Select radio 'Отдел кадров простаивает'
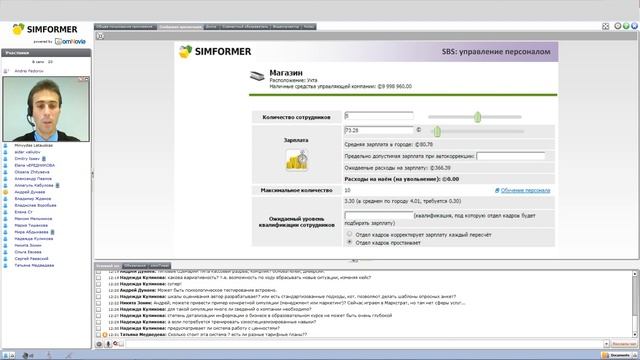Image resolution: width=640 pixels, height=360 pixels. click(349, 242)
